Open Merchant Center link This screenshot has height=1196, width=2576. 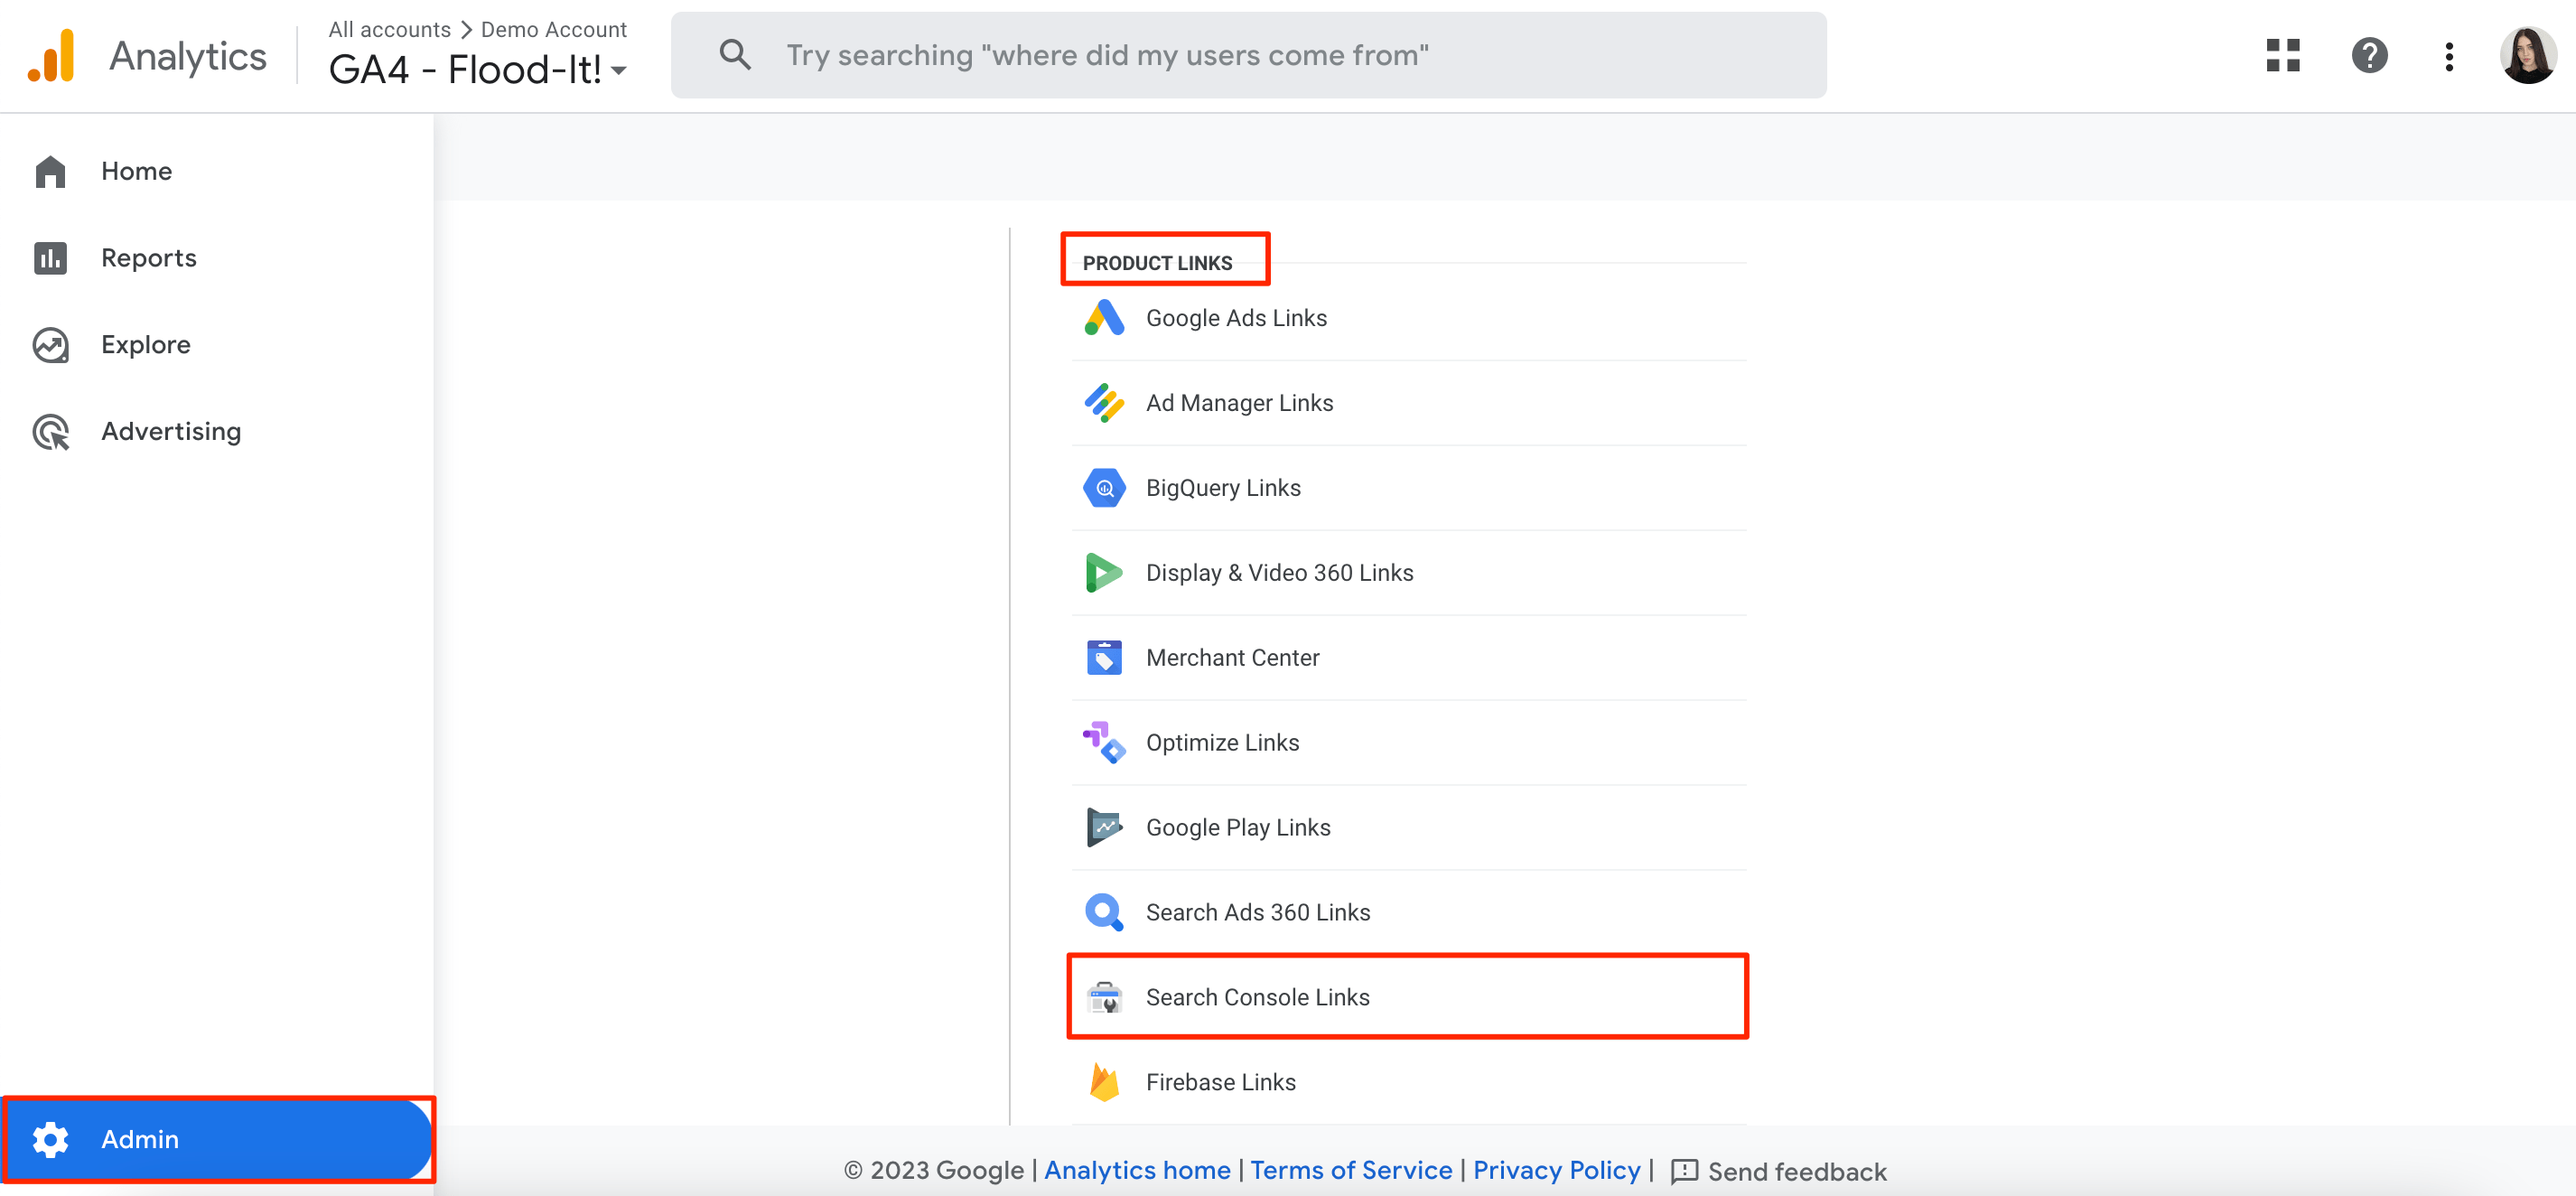(x=1409, y=658)
